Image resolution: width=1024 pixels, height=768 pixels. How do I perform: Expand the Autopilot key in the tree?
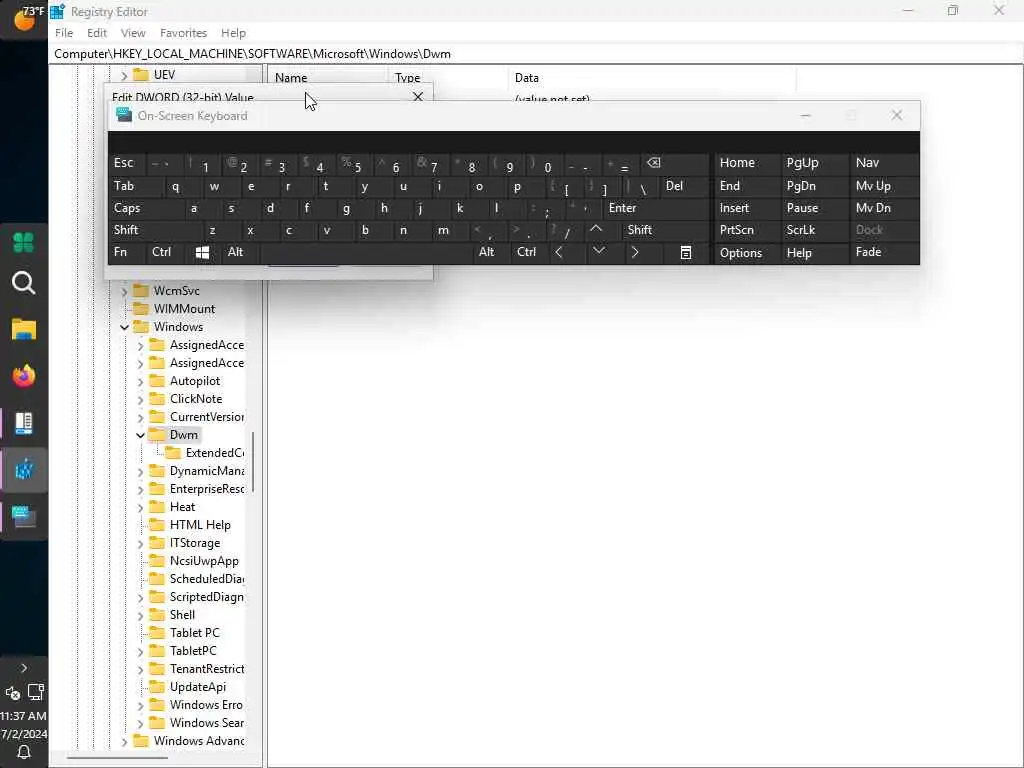click(140, 381)
